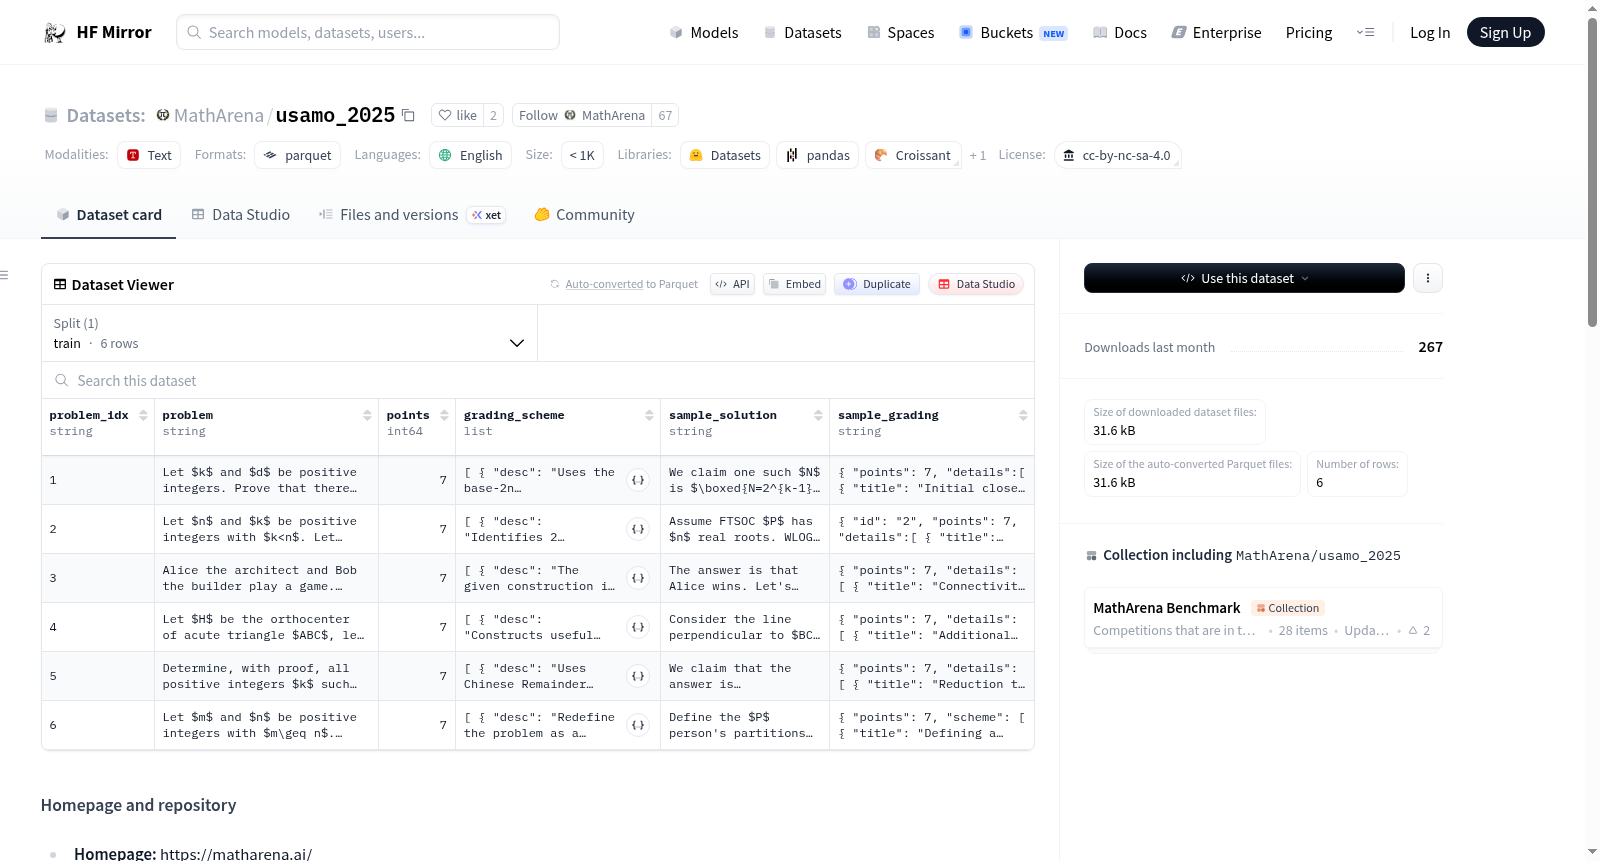Expand grading_scheme JSON in row 2
The width and height of the screenshot is (1600, 861).
[638, 529]
